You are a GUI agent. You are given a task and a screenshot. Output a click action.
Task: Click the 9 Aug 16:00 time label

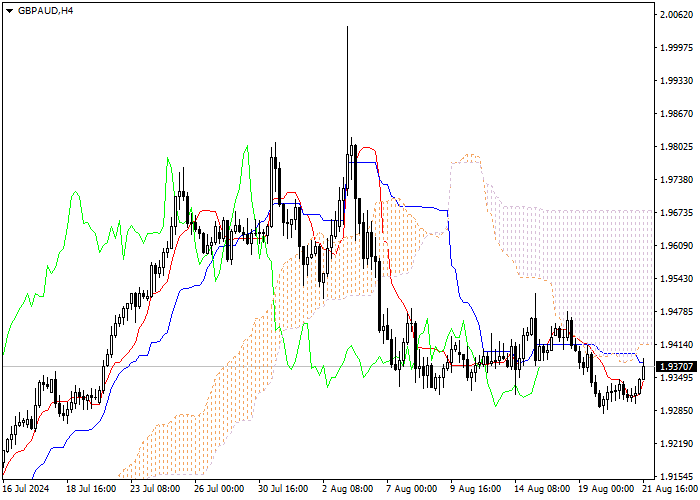click(x=476, y=489)
